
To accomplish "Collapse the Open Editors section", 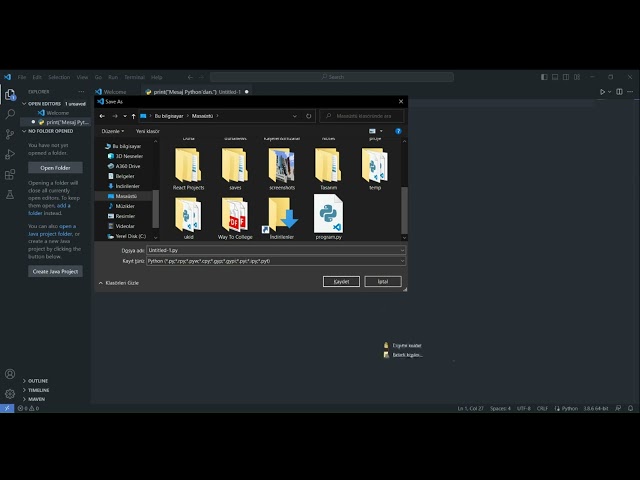I will click(x=24, y=104).
